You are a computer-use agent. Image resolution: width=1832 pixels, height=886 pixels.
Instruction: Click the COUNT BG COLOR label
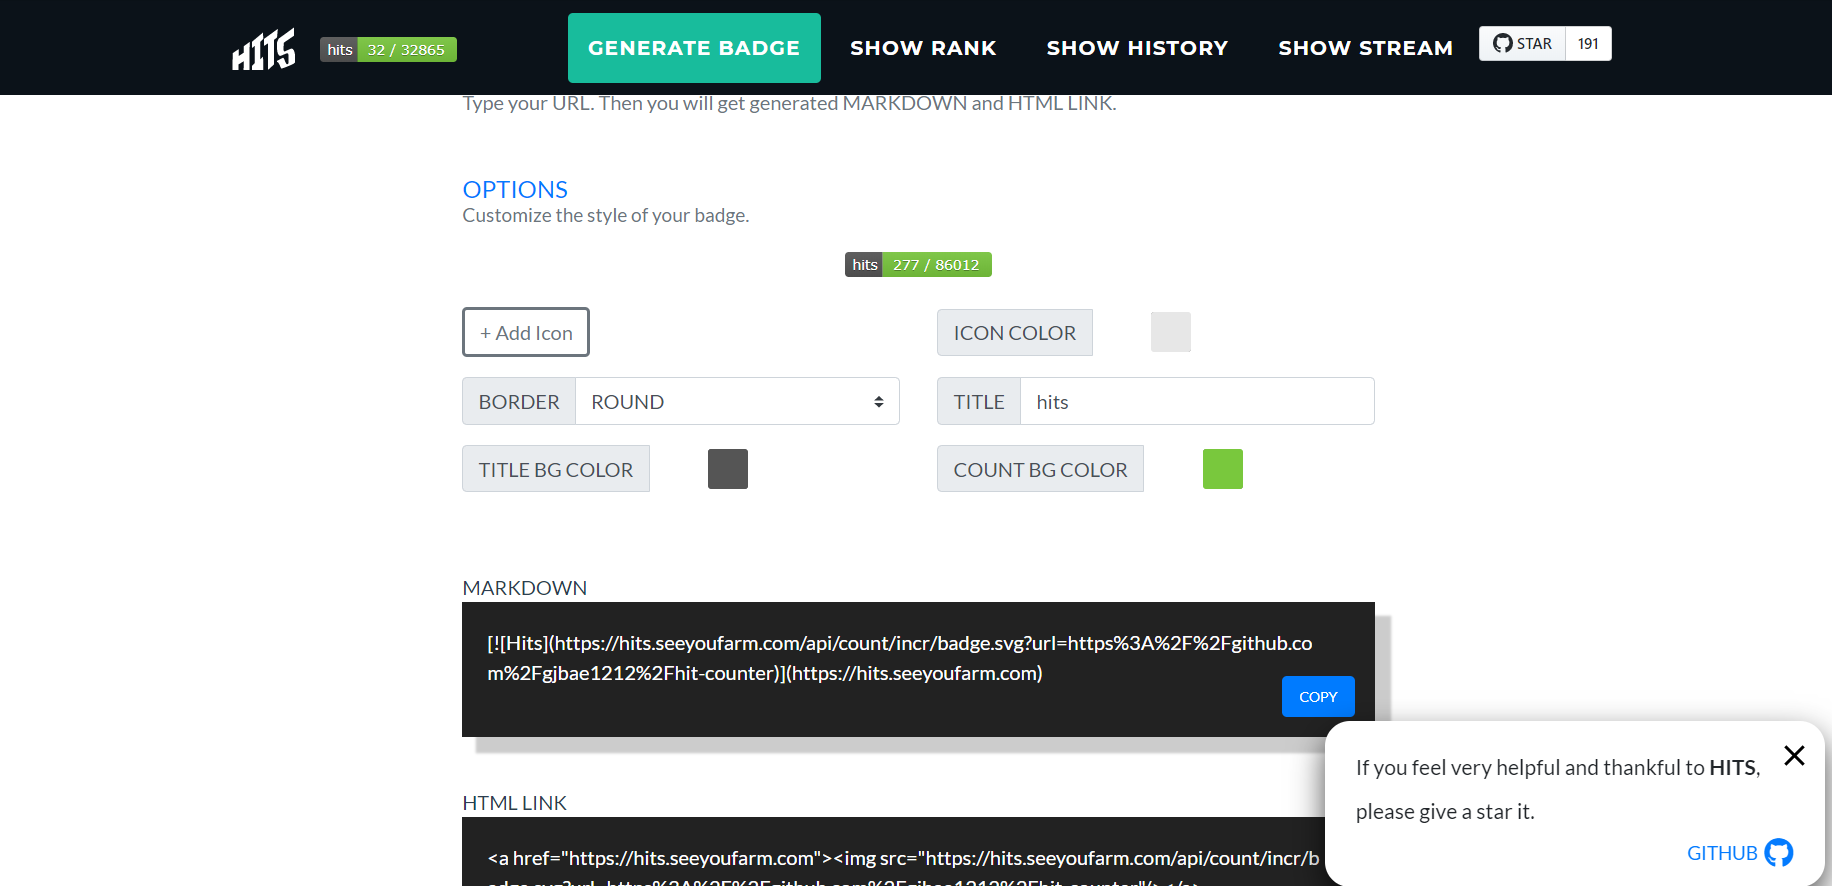point(1040,469)
